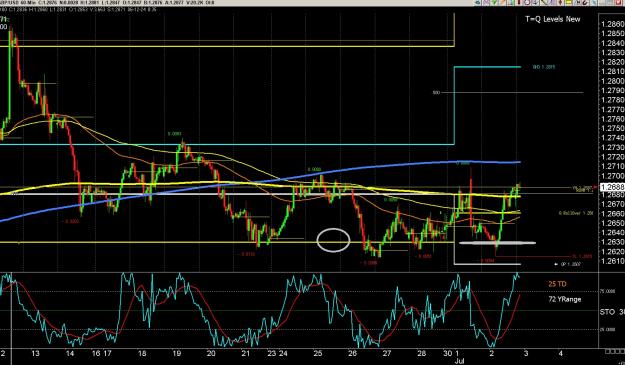Click date axis label 30
The image size is (625, 365).
448,353
